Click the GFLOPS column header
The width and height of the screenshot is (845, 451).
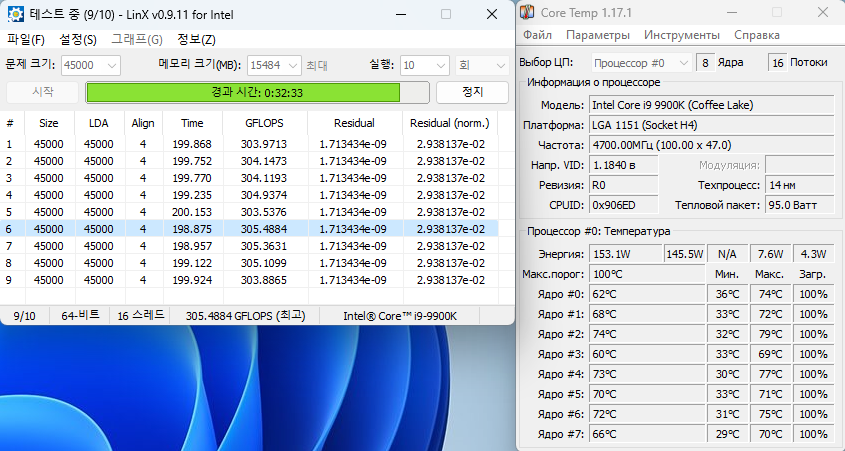[x=264, y=123]
